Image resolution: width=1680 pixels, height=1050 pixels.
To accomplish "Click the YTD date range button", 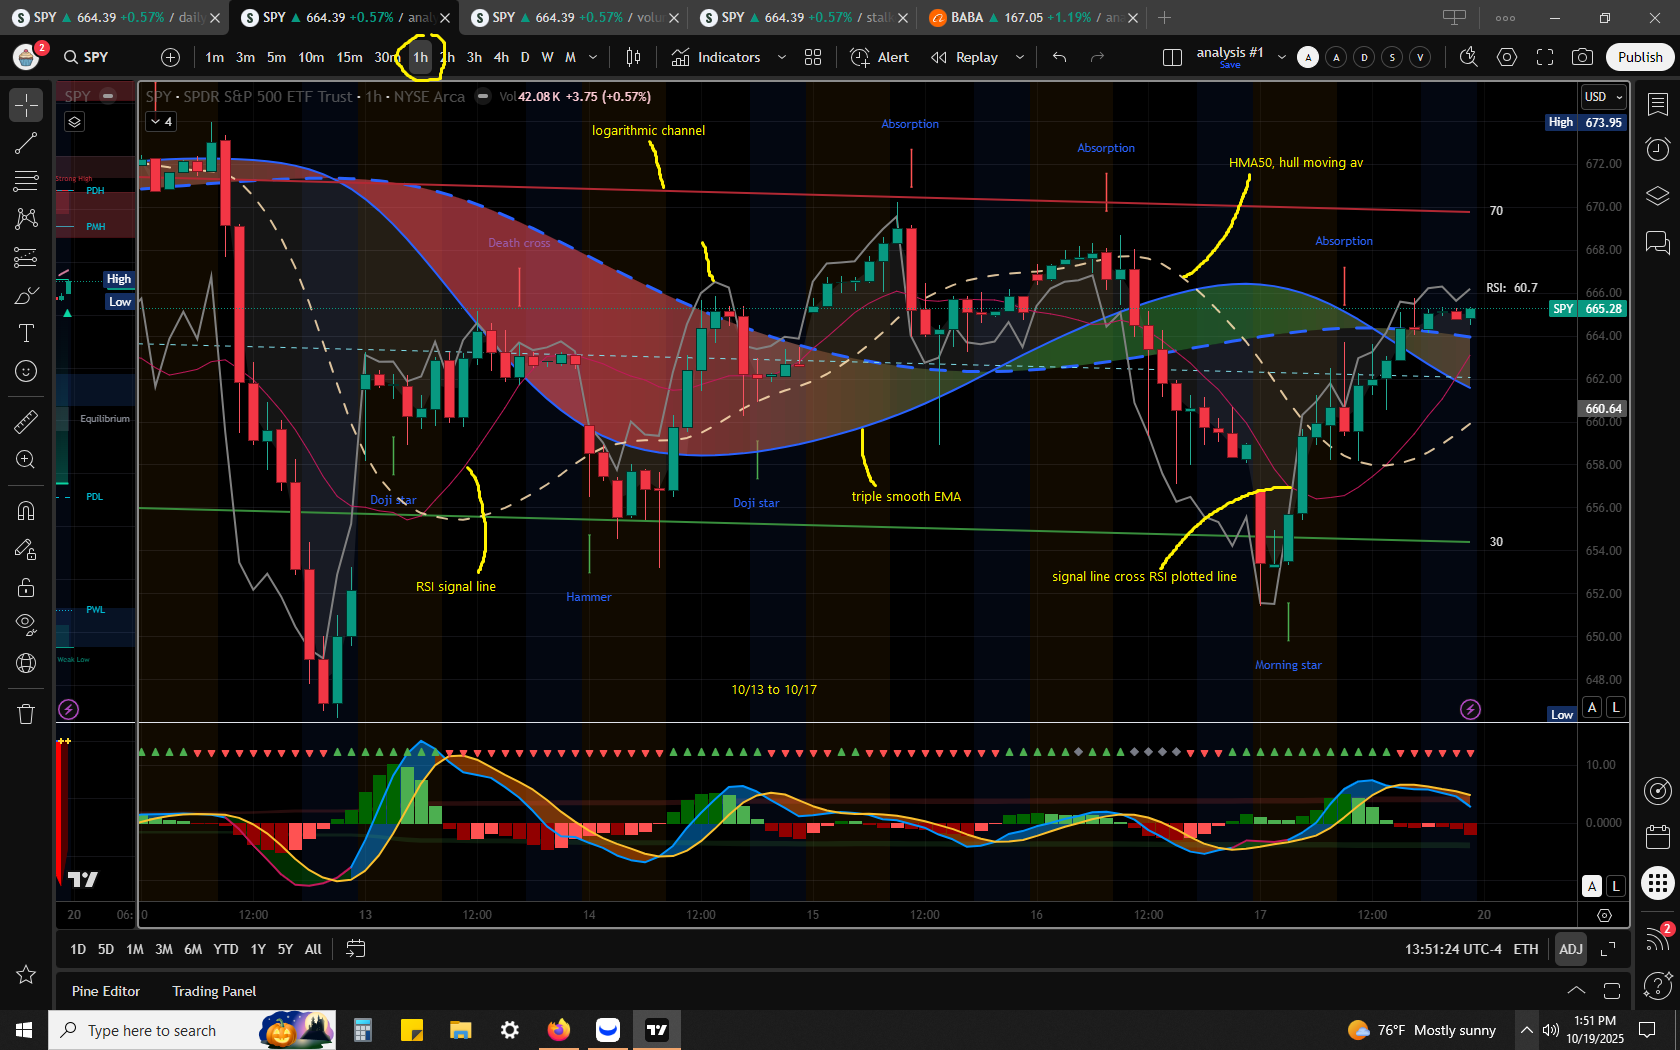I will tap(226, 949).
